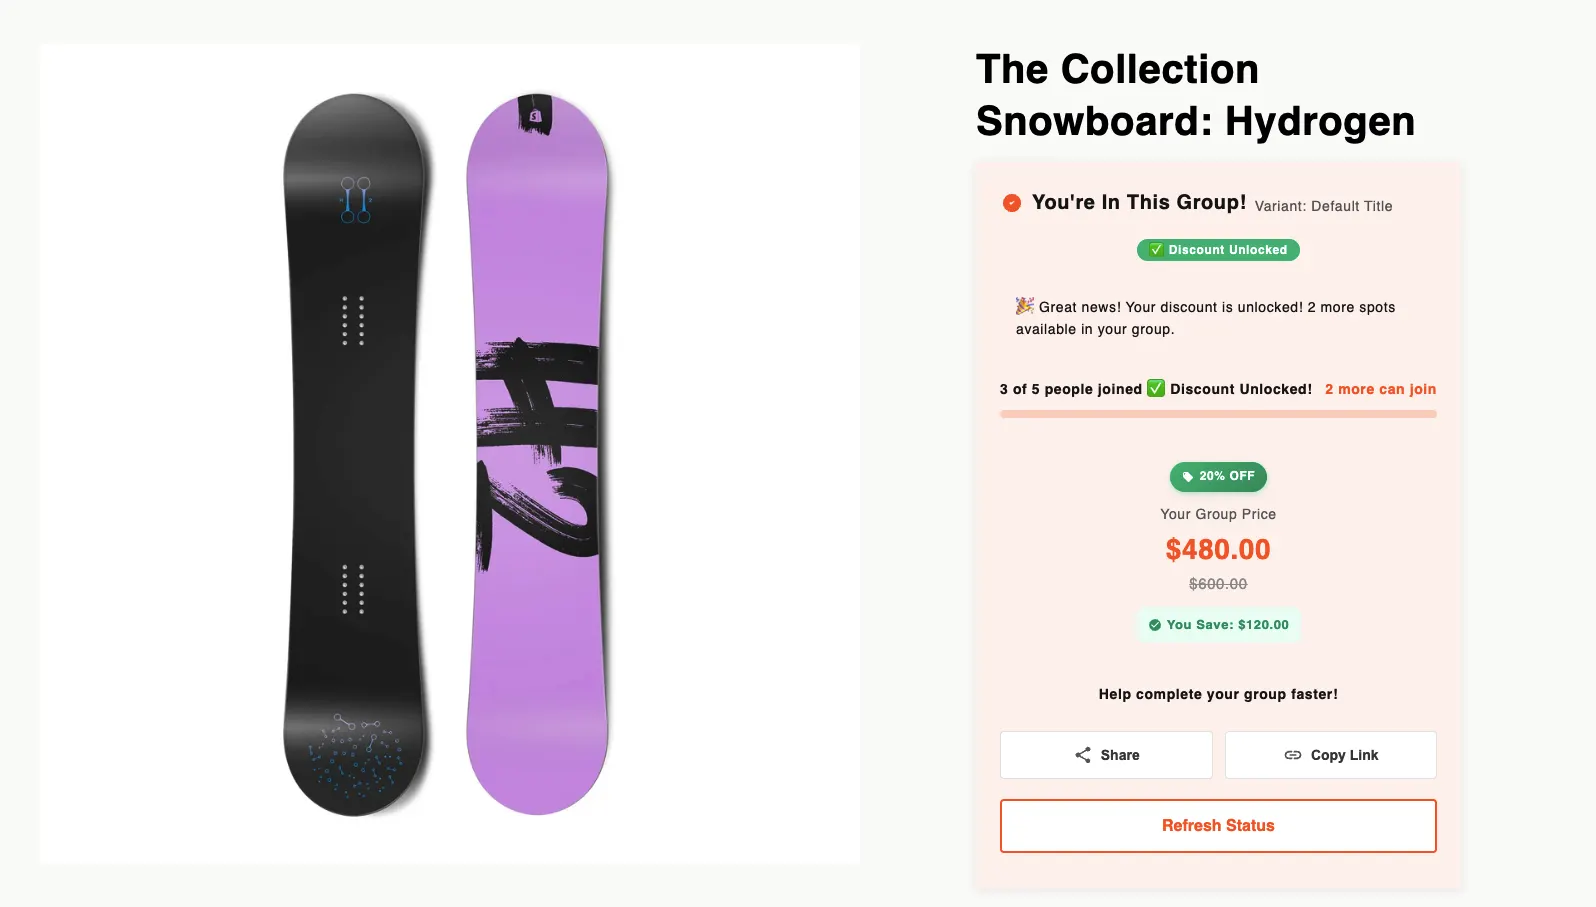Expand the Variant: Default Title selector

point(1322,206)
